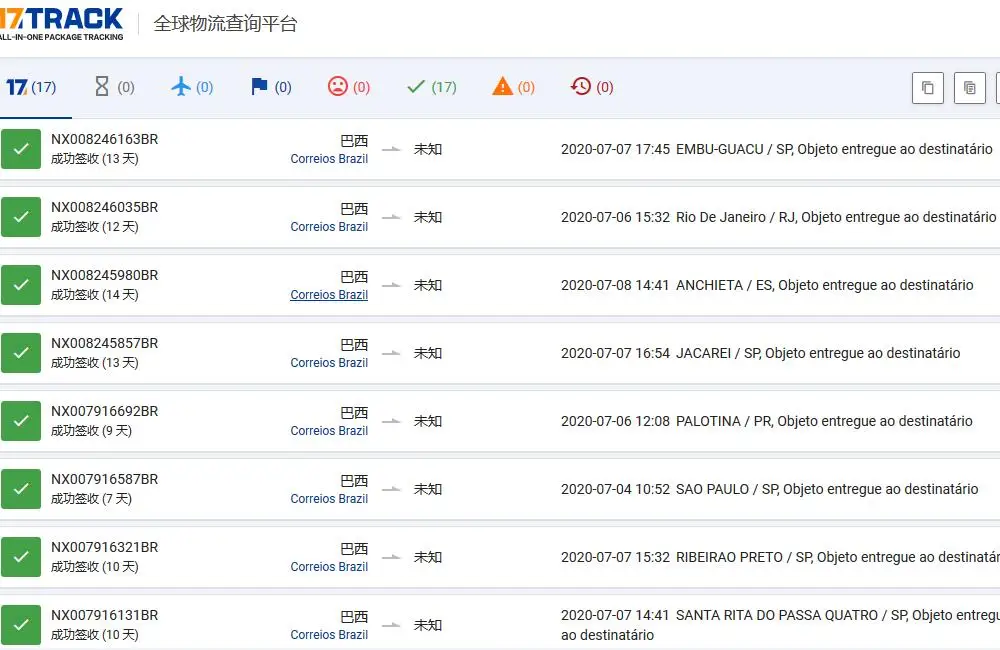The height and width of the screenshot is (650, 1000).
Task: Click the SANTA RITA DO PASSA QUATRO event
Action: (780, 625)
